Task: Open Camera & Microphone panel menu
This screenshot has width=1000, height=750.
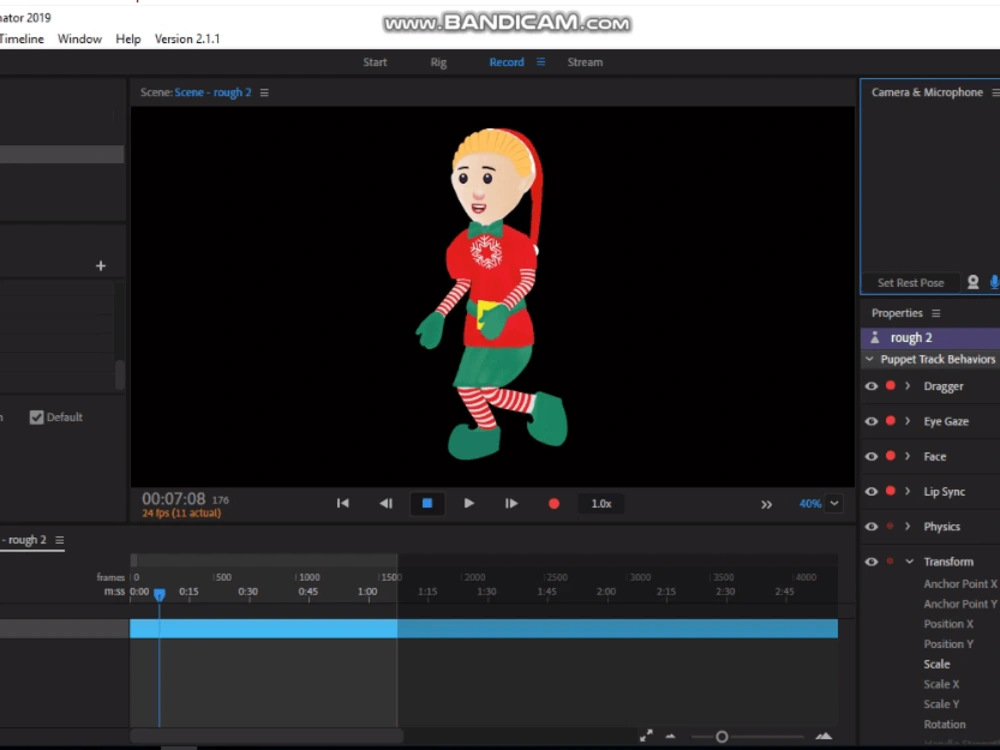Action: coord(996,92)
